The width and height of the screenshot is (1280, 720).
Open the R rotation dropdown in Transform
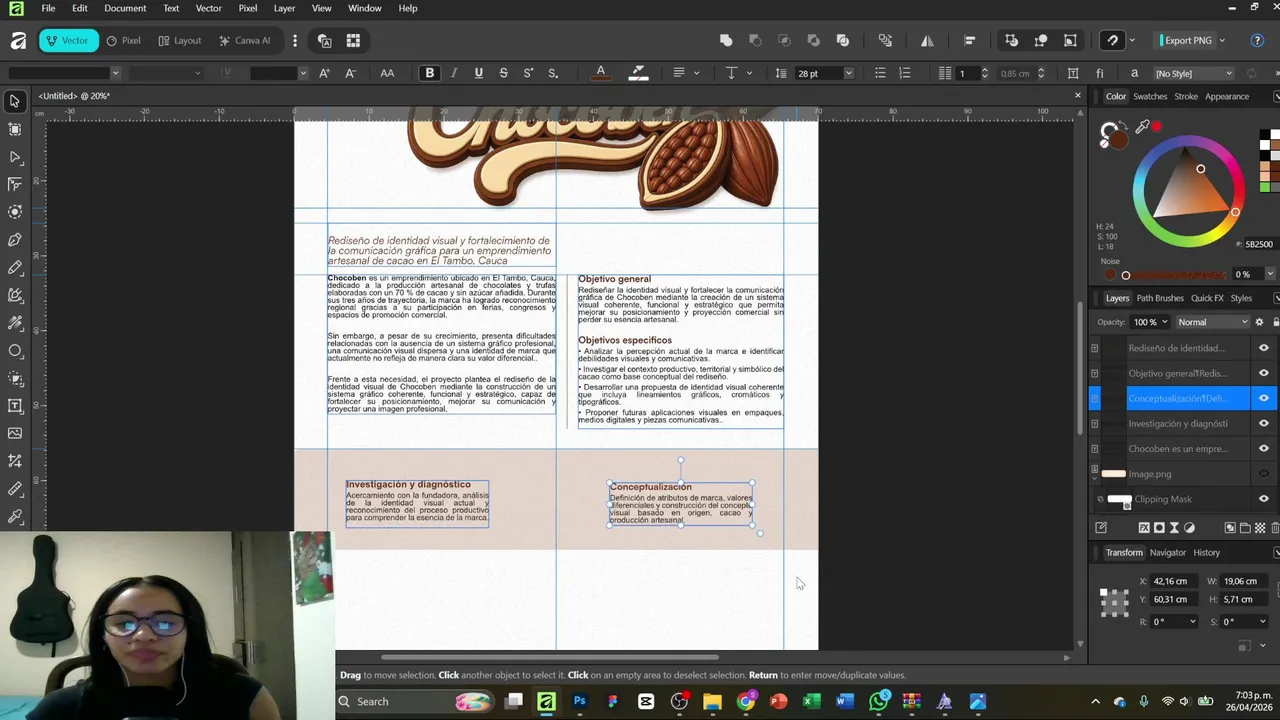coord(1192,622)
